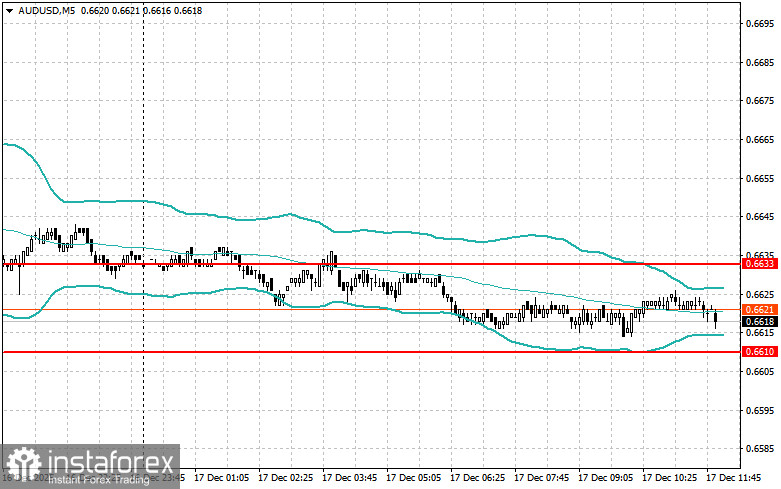This screenshot has width=781, height=489.
Task: Select the 0.6633 red price label
Action: [x=761, y=264]
